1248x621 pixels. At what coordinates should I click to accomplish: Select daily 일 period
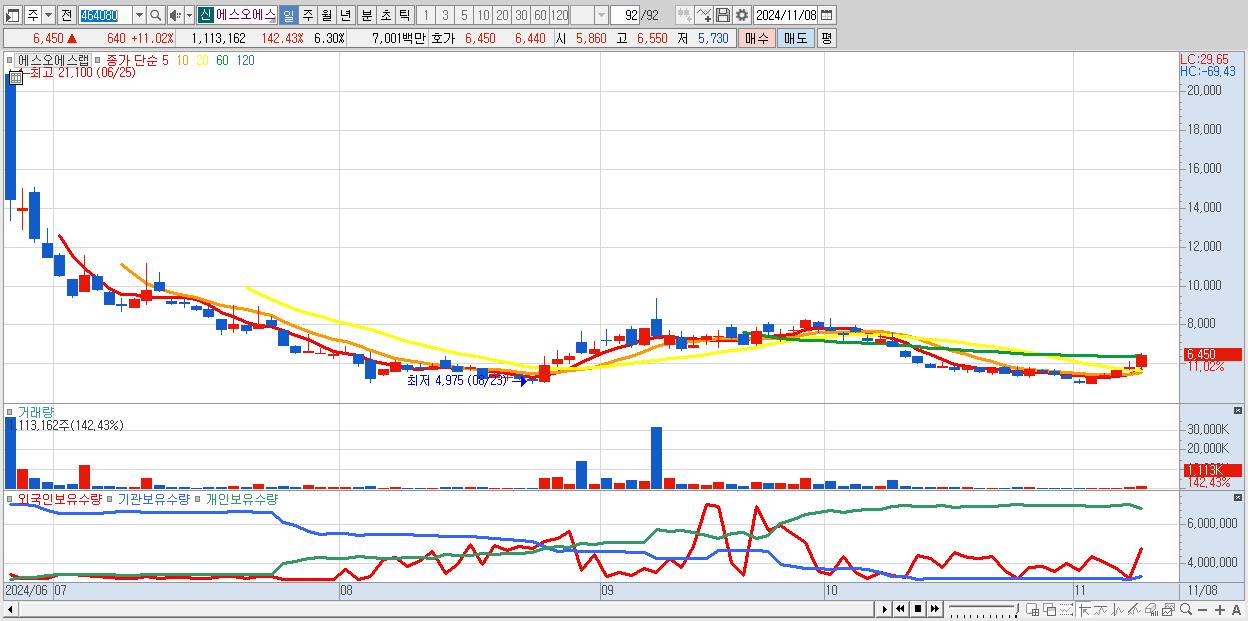tap(288, 16)
